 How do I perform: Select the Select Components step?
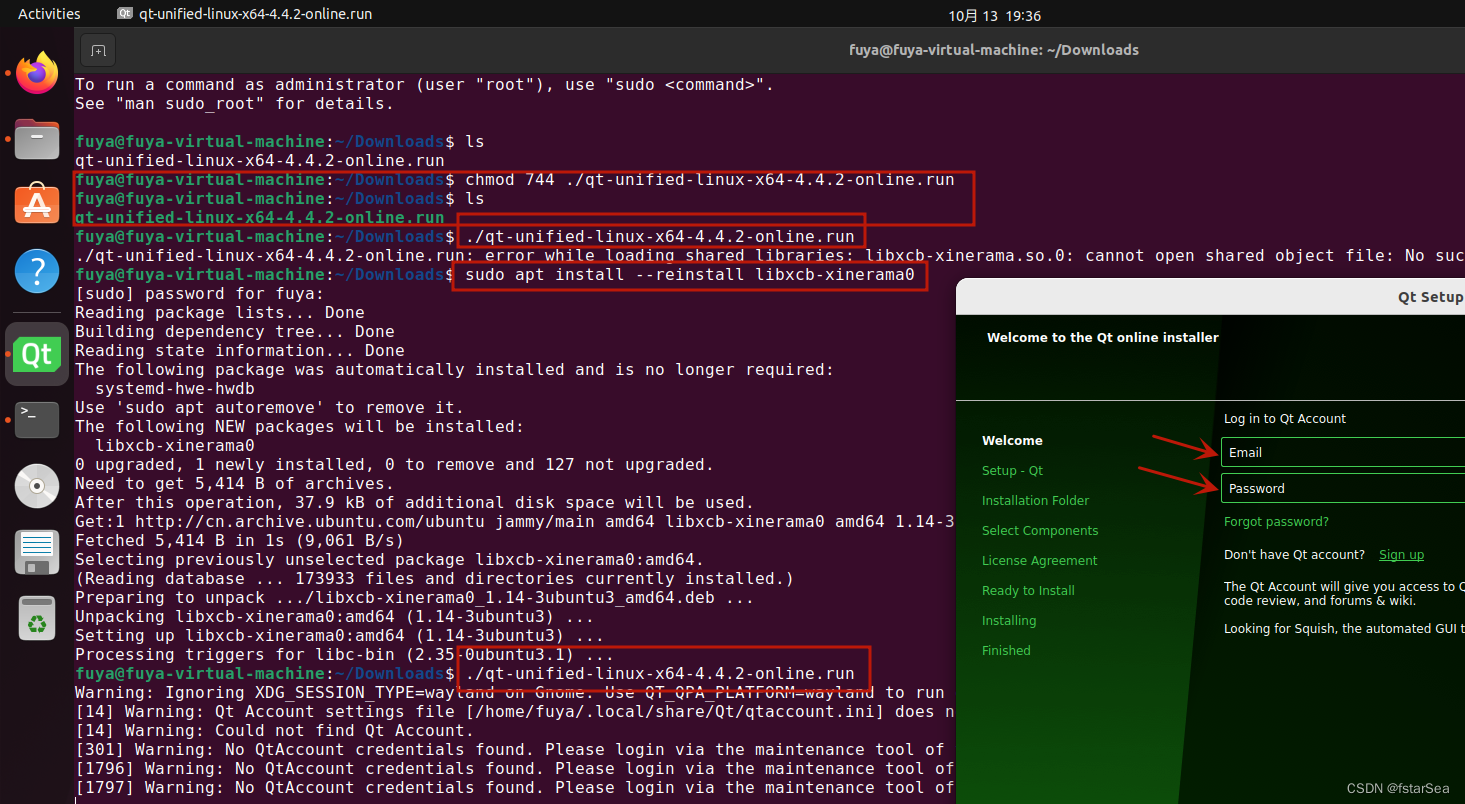click(1040, 531)
